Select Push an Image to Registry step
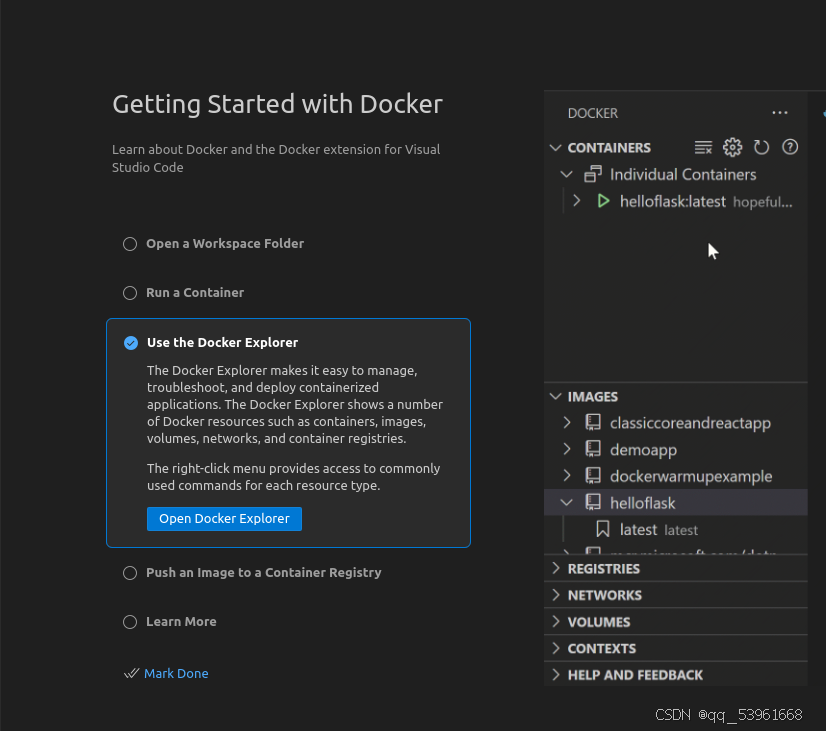 [x=263, y=572]
